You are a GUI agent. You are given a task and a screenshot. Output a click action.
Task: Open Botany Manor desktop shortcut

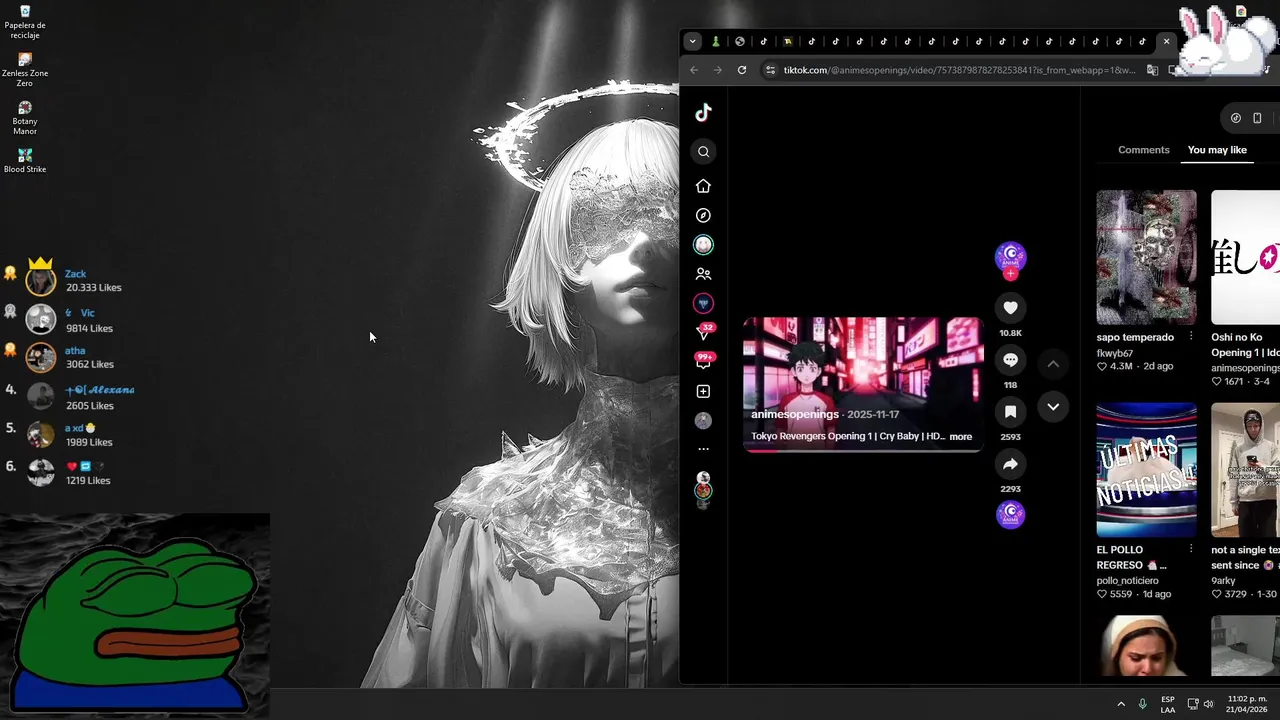25,118
